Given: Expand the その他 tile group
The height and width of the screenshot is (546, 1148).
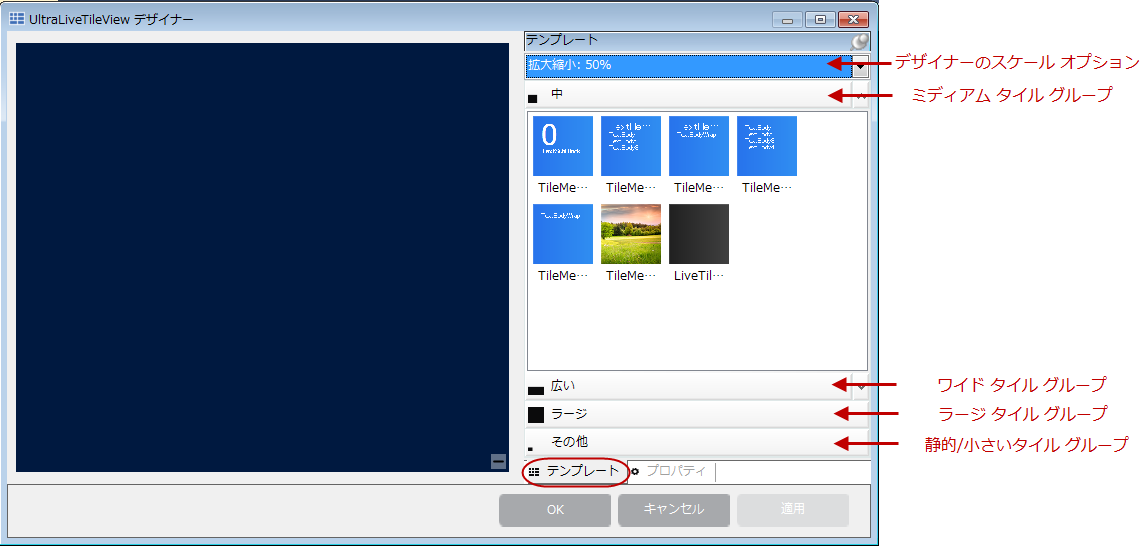Looking at the screenshot, I should [697, 442].
